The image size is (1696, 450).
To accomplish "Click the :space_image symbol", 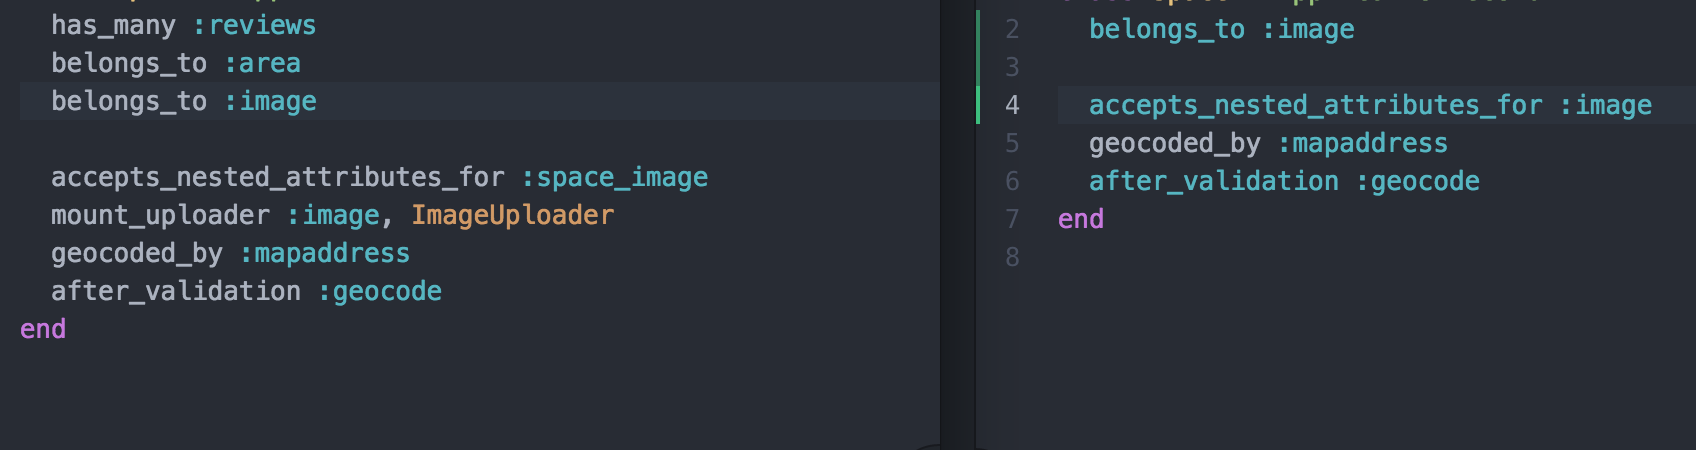I will [x=614, y=178].
